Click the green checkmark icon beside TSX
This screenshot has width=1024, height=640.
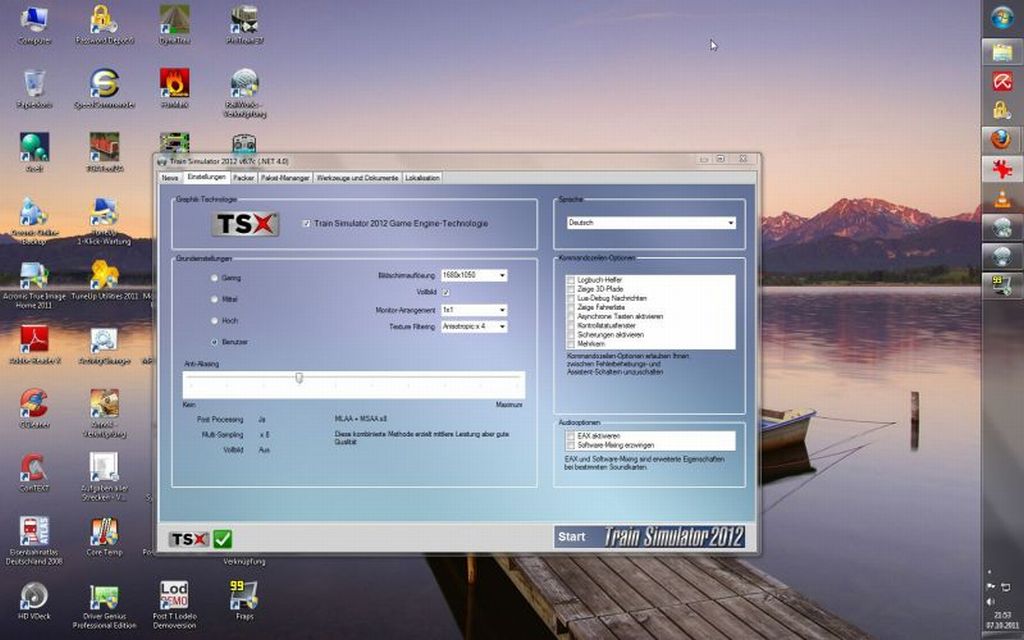click(x=223, y=539)
